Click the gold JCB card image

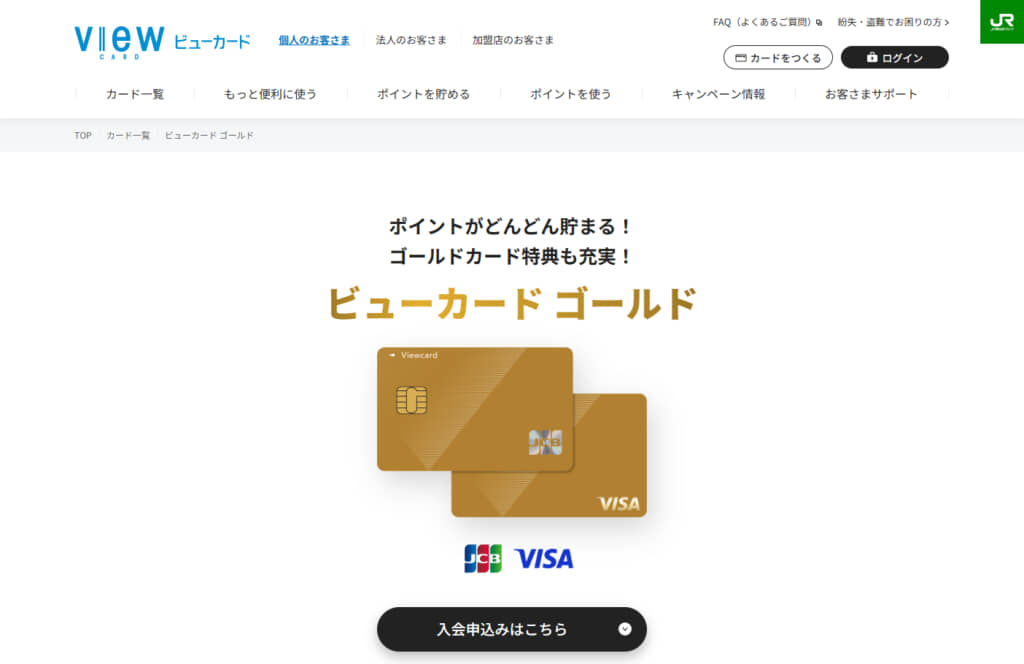click(x=475, y=409)
